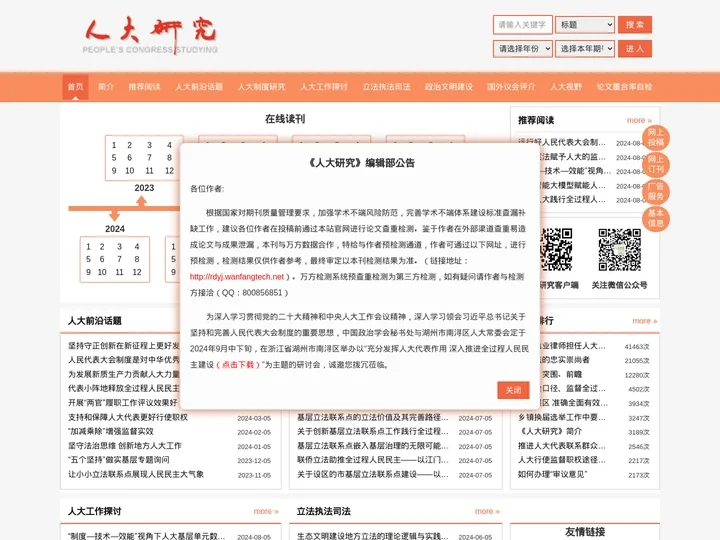Open the 人大制度研究 navigation item
720x540 pixels.
coord(261,87)
